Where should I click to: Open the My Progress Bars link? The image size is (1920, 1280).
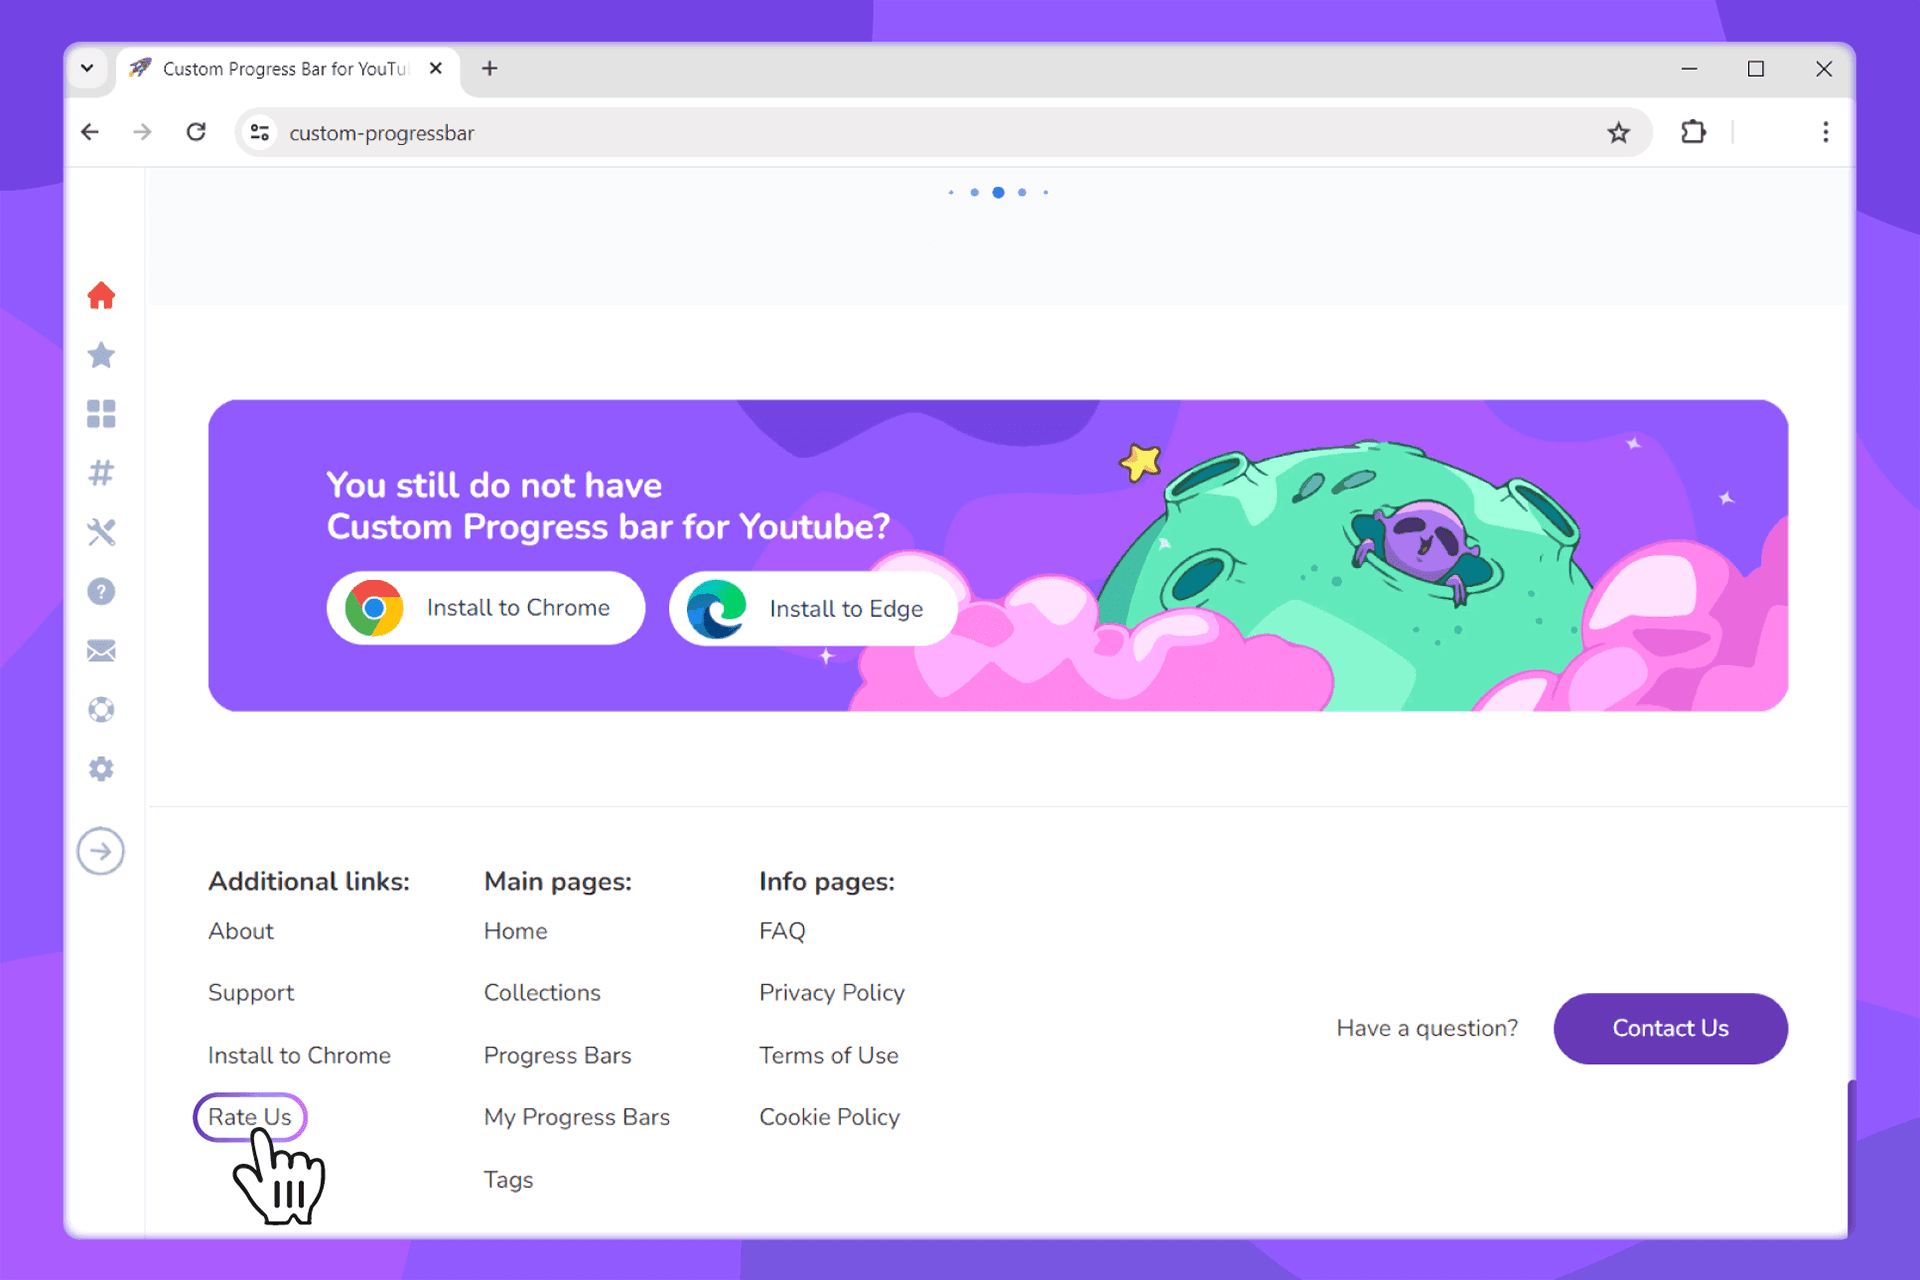576,1117
